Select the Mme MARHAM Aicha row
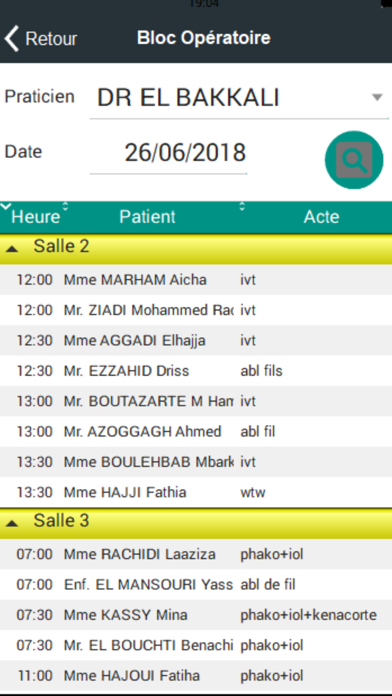 click(x=196, y=280)
